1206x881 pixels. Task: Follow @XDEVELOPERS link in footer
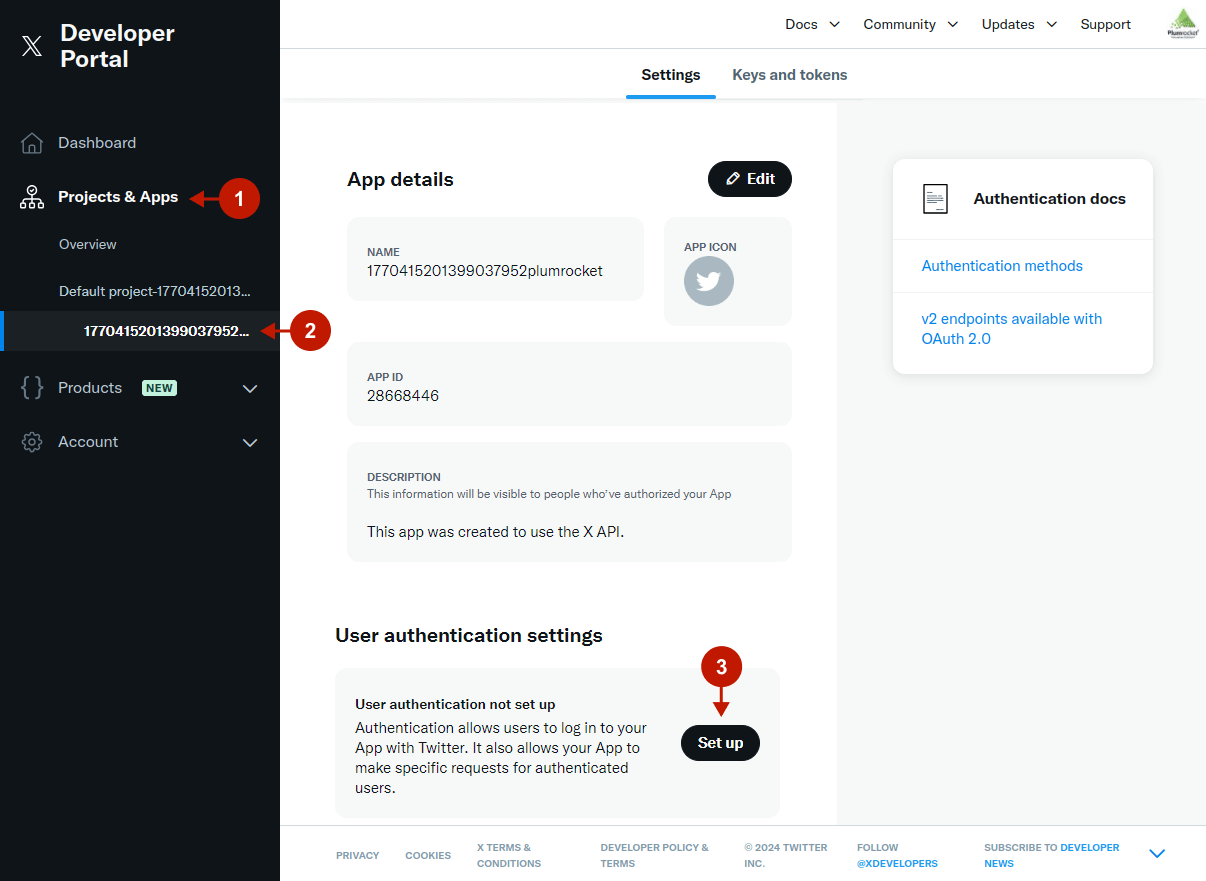click(897, 863)
